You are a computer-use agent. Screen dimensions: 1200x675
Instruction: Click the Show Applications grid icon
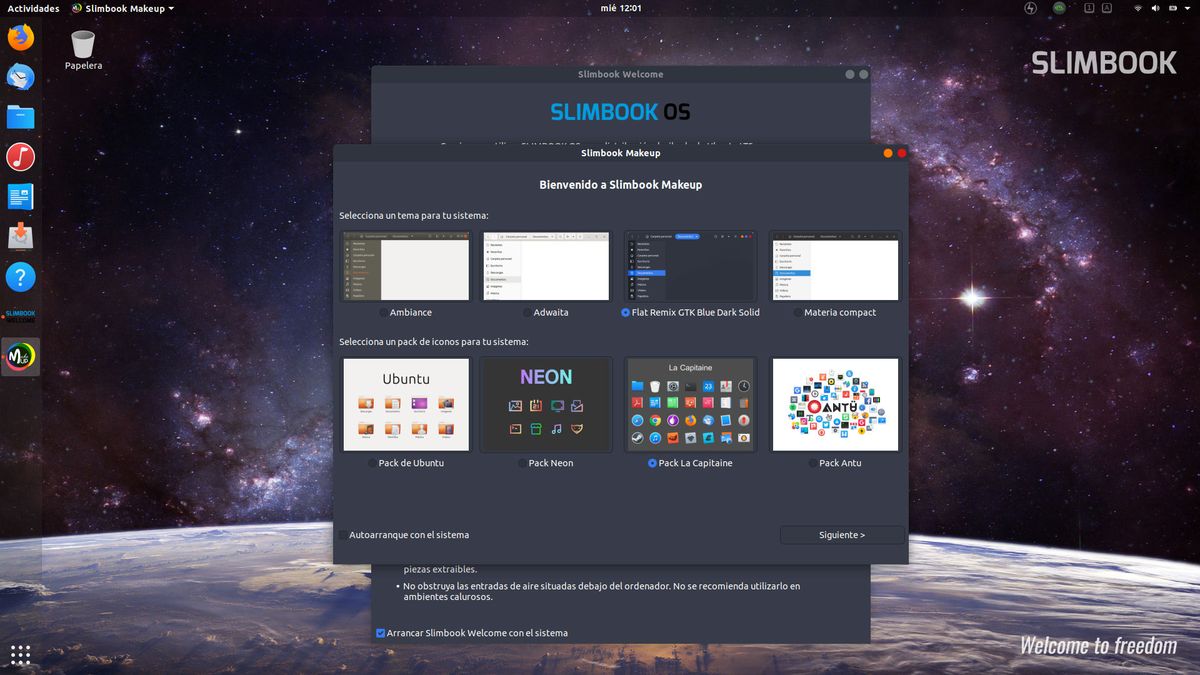tap(20, 655)
